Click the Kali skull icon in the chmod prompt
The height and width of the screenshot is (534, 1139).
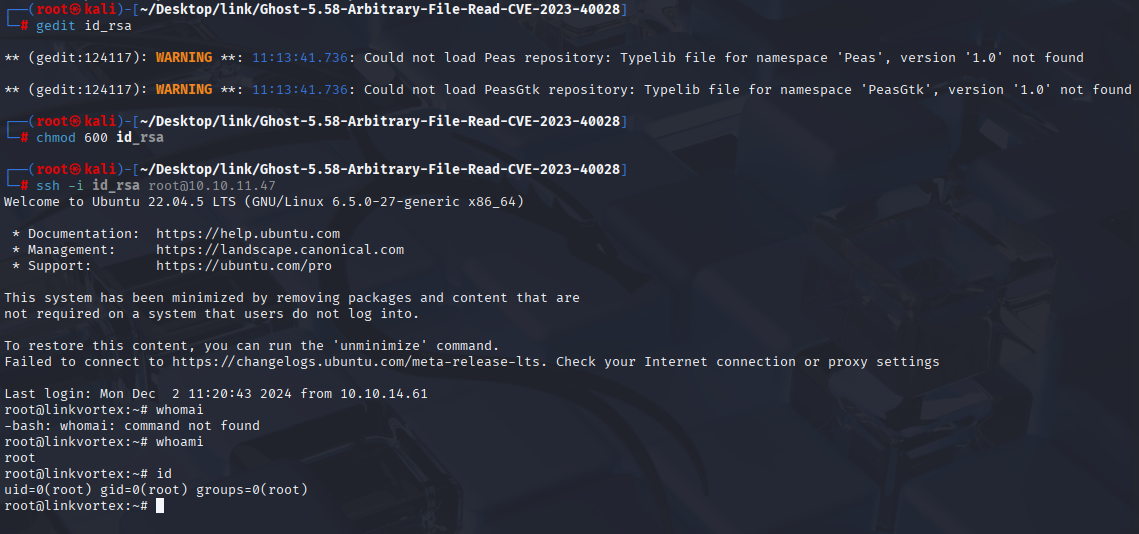pos(76,121)
